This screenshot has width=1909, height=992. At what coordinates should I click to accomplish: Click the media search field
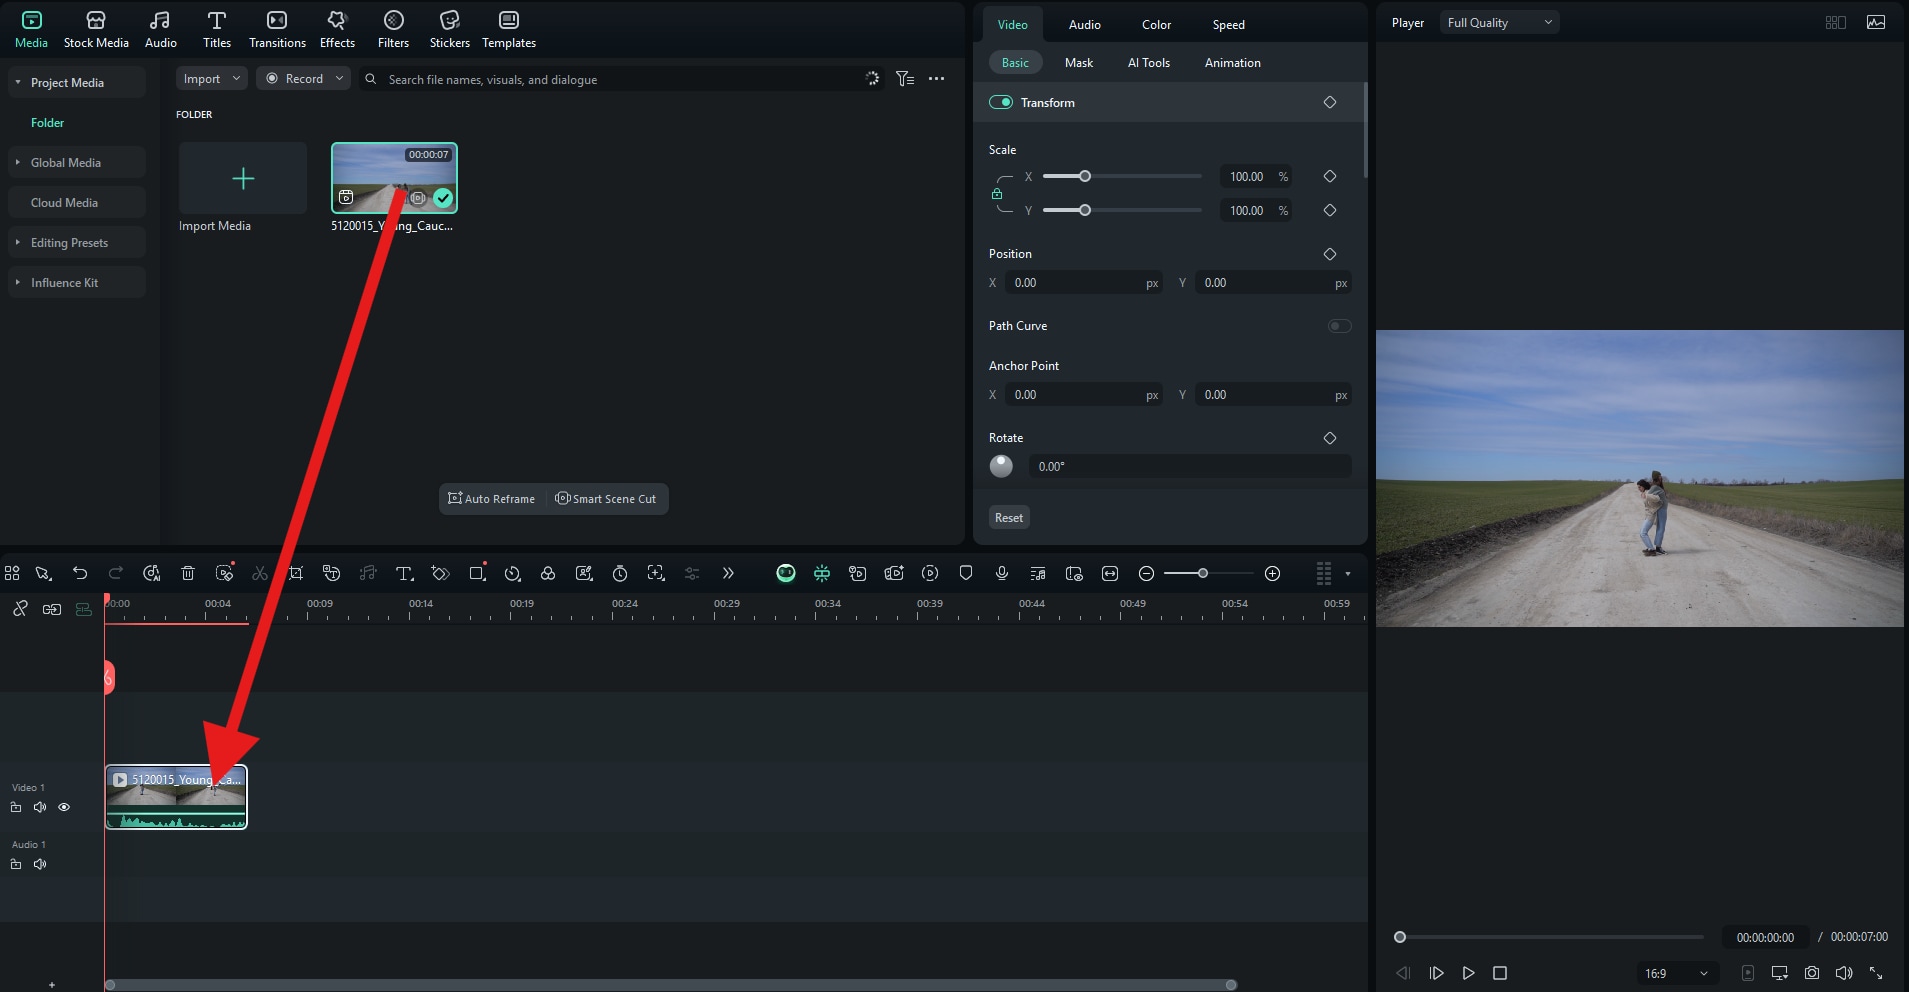click(620, 79)
